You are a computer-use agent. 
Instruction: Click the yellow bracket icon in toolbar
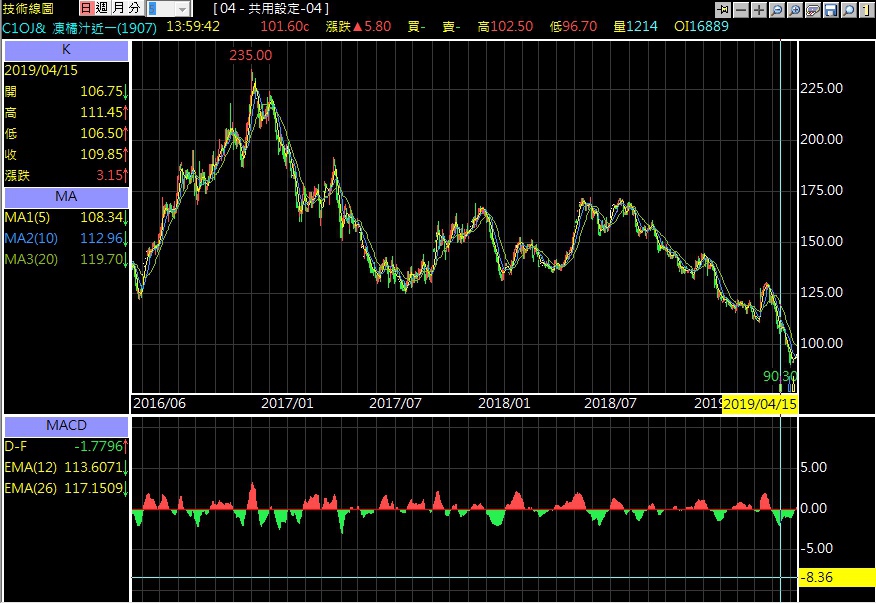(866, 9)
